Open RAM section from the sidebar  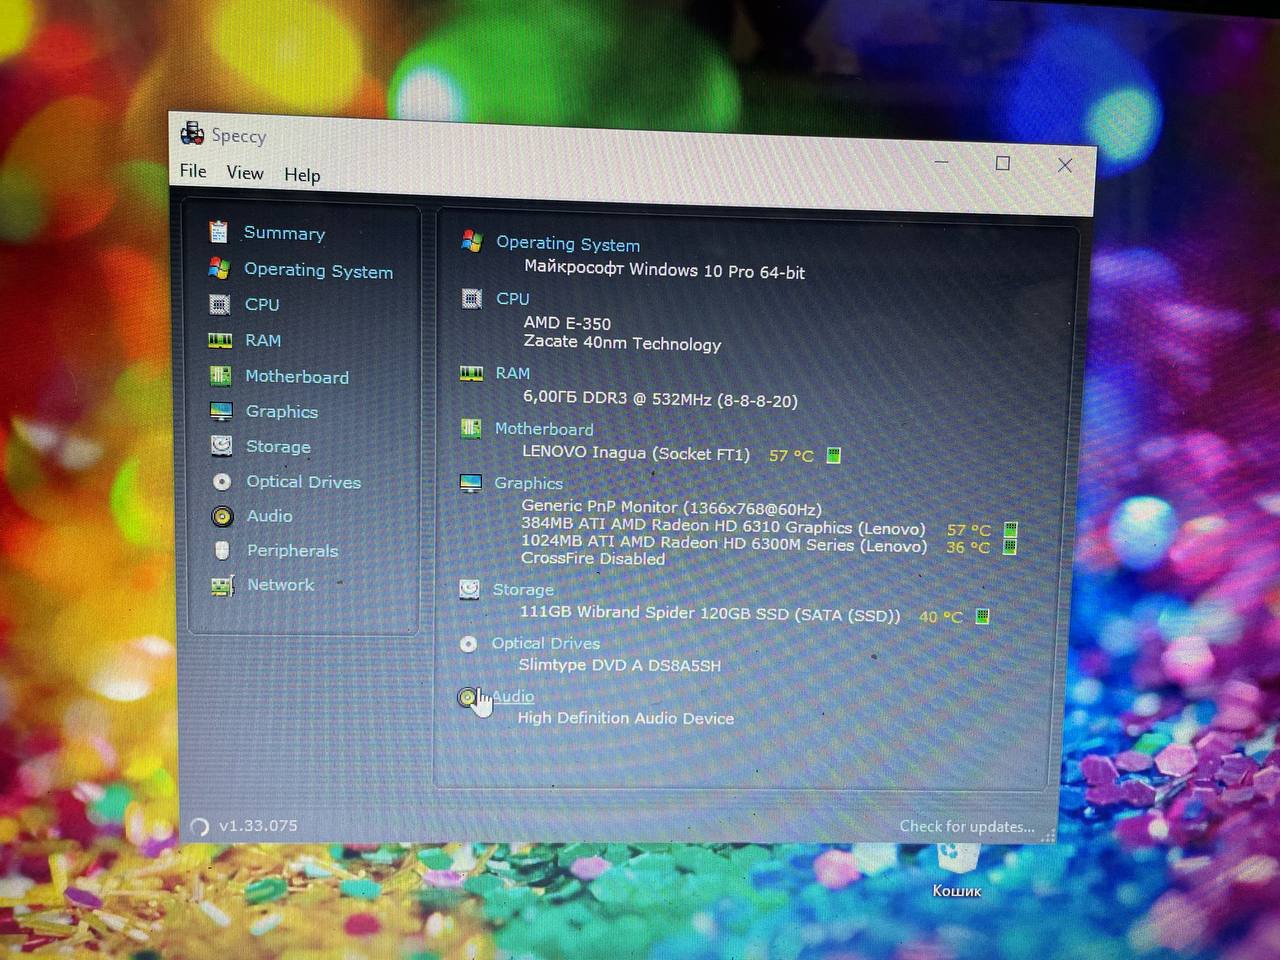pyautogui.click(x=263, y=340)
